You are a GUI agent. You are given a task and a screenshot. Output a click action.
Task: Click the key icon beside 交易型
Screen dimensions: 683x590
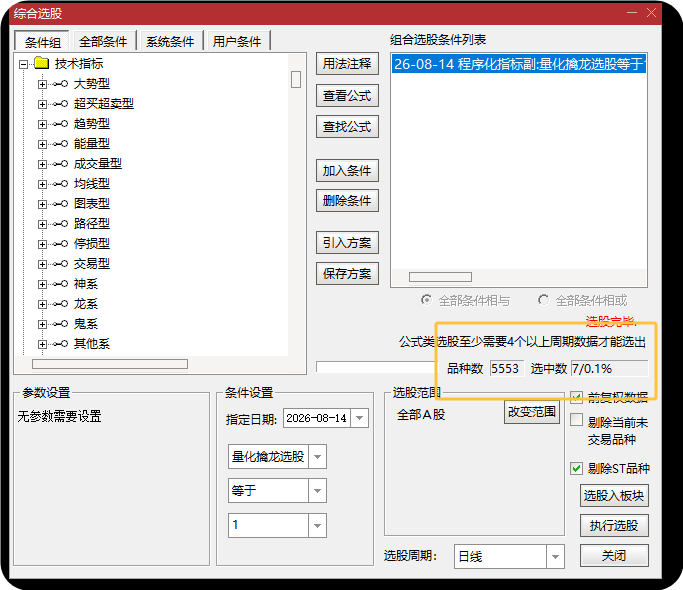pyautogui.click(x=61, y=264)
